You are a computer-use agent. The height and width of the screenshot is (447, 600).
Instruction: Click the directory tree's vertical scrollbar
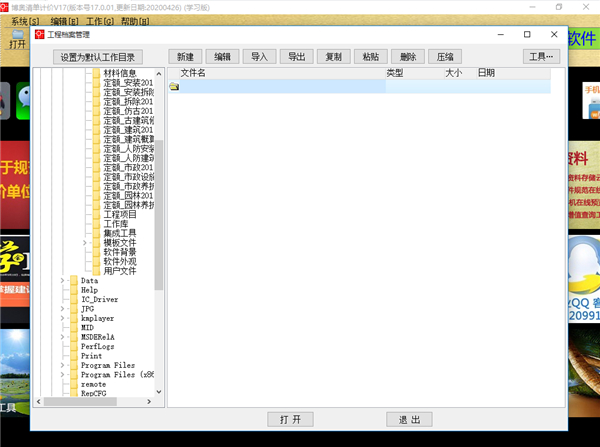tap(158, 200)
